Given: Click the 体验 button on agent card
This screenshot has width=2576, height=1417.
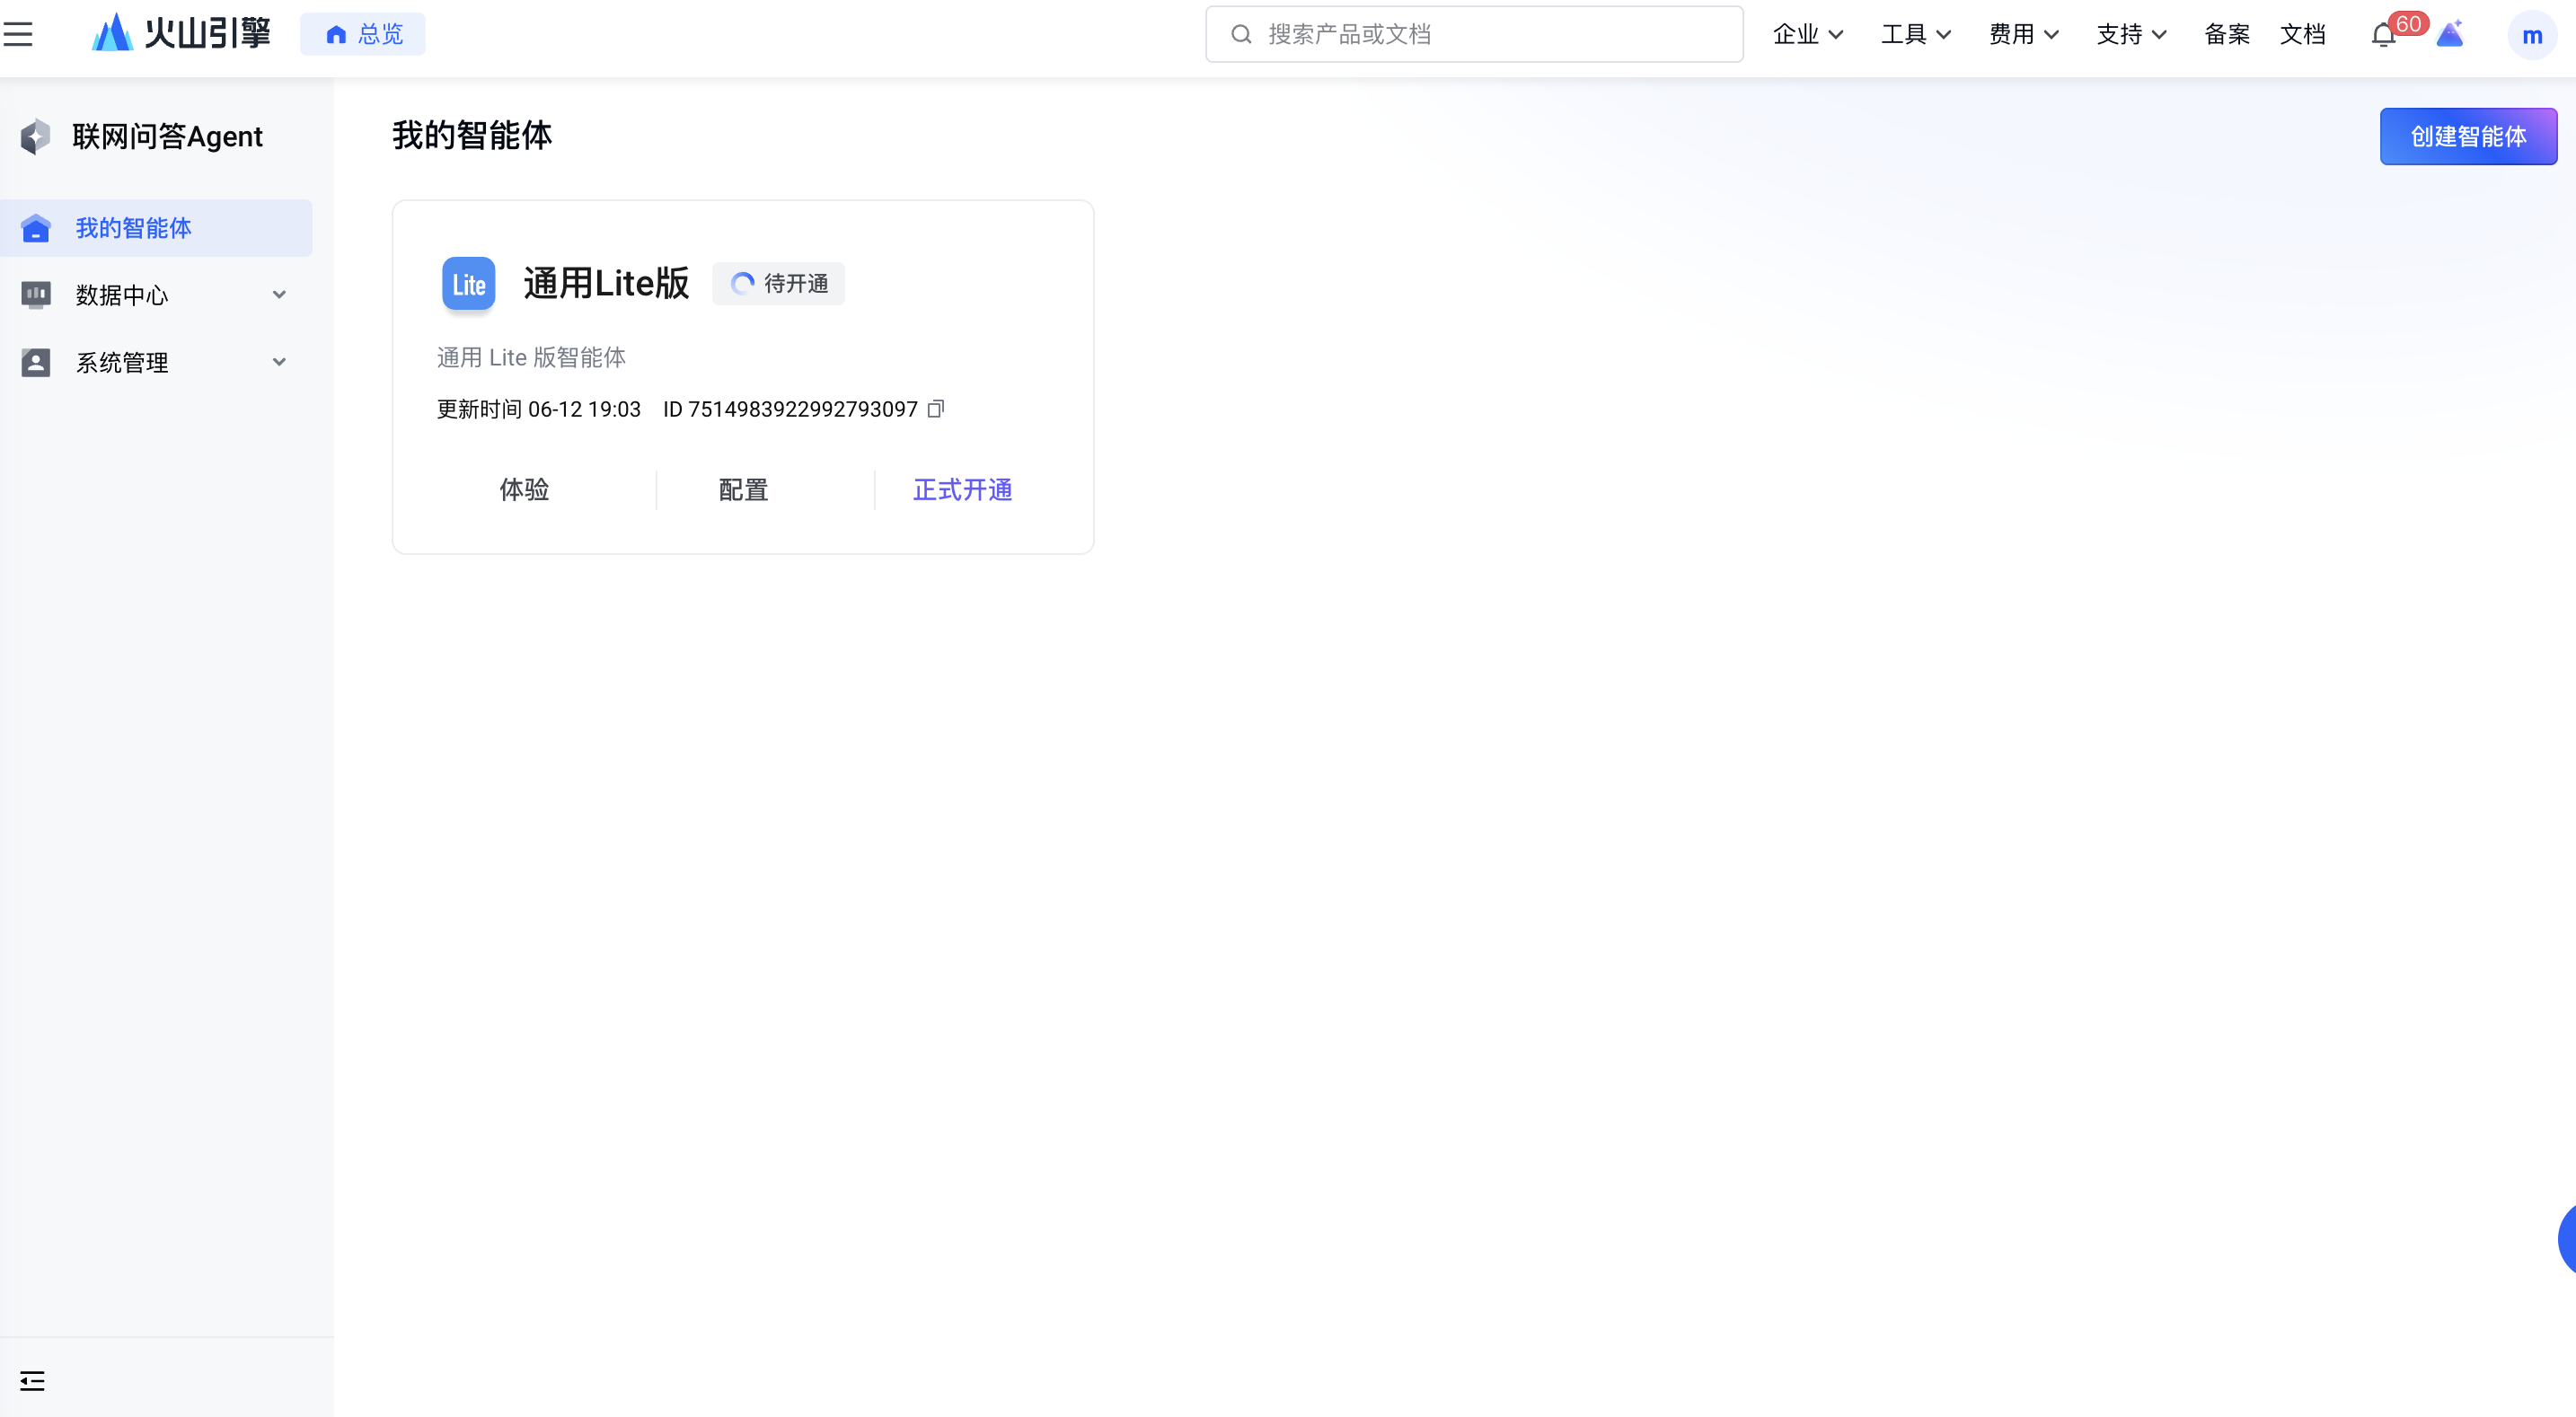Looking at the screenshot, I should point(524,490).
